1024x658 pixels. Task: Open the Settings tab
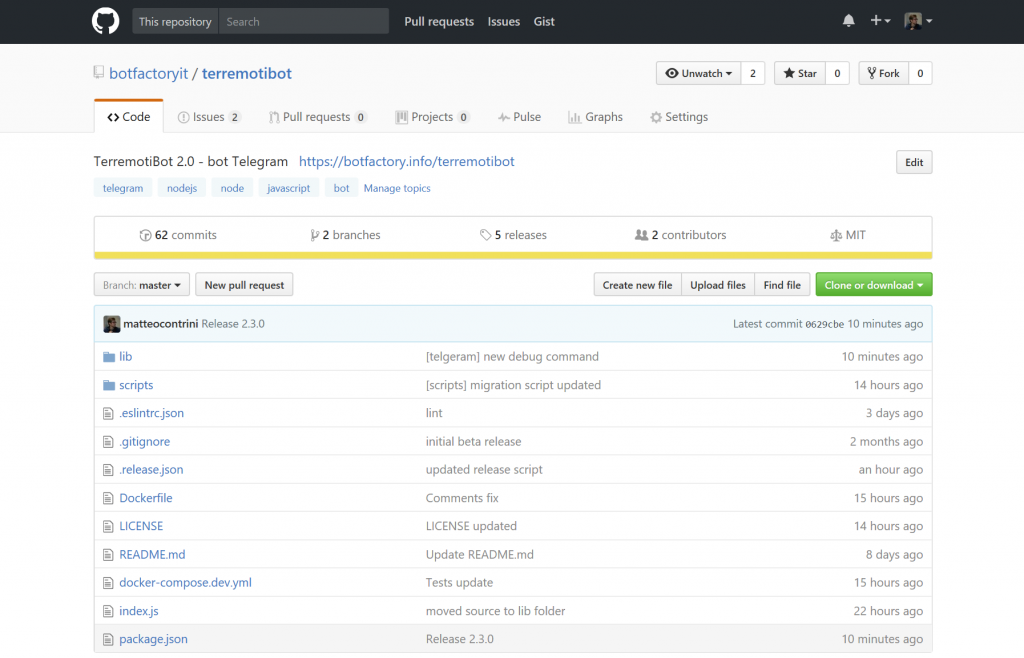click(x=679, y=116)
